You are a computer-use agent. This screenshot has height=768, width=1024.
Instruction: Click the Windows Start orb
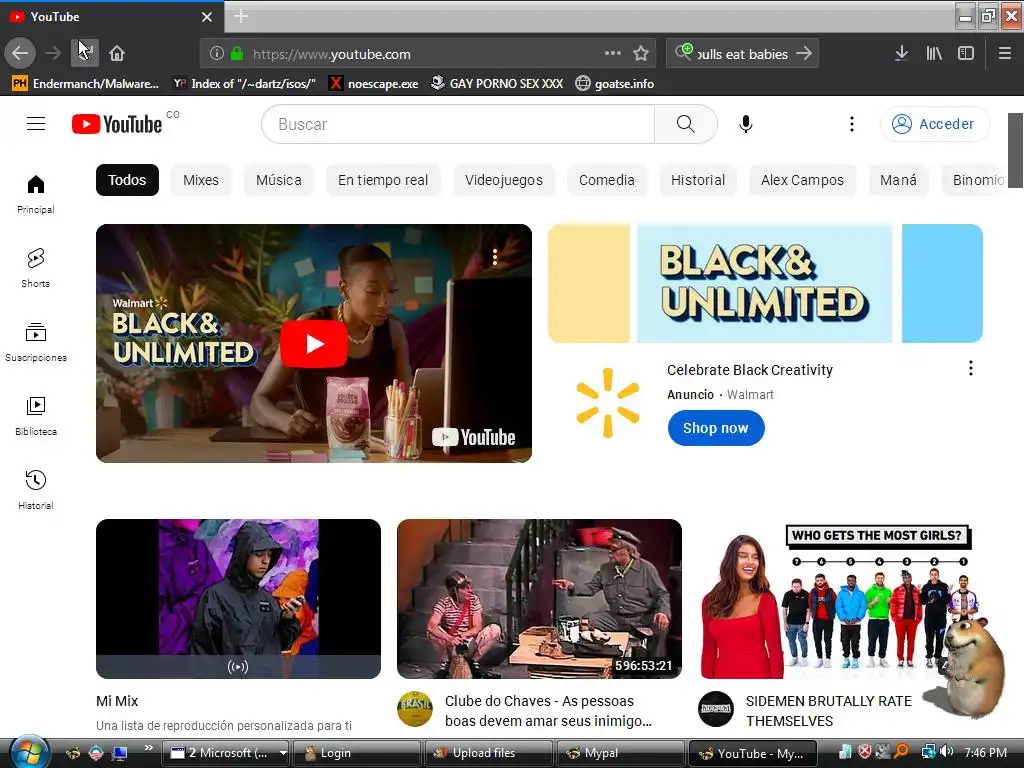tap(27, 752)
